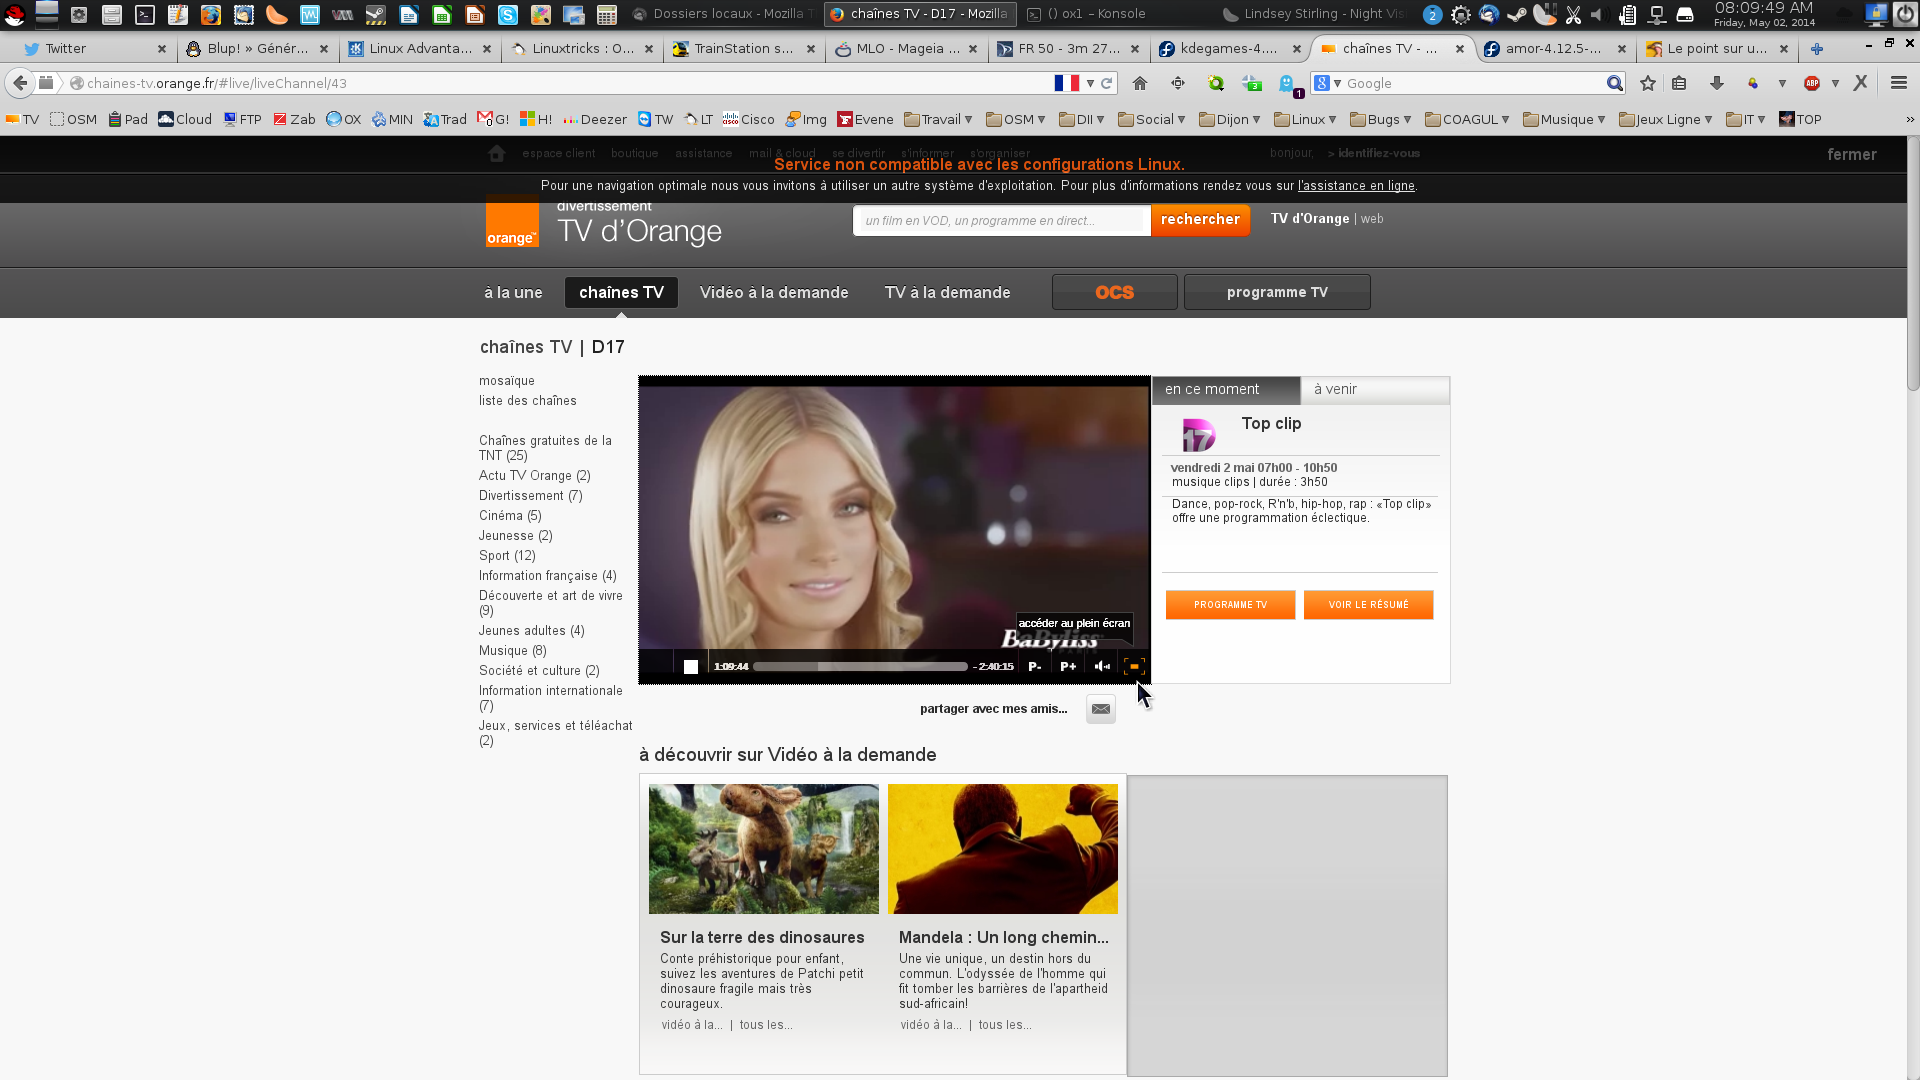Viewport: 1920px width, 1080px height.
Task: Open 'Mandela : Un long chemin' thumbnail
Action: click(1003, 849)
